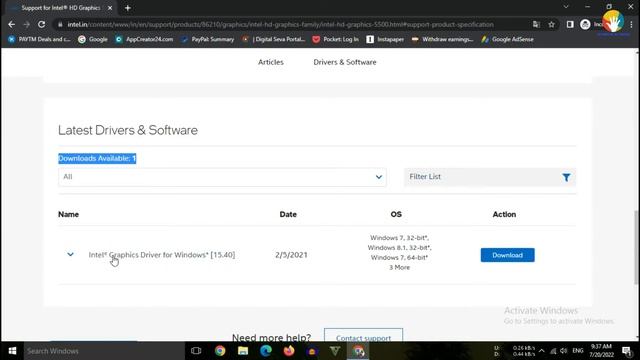This screenshot has height=360, width=640.
Task: Launch Chrome from the taskbar
Action: tap(220, 351)
